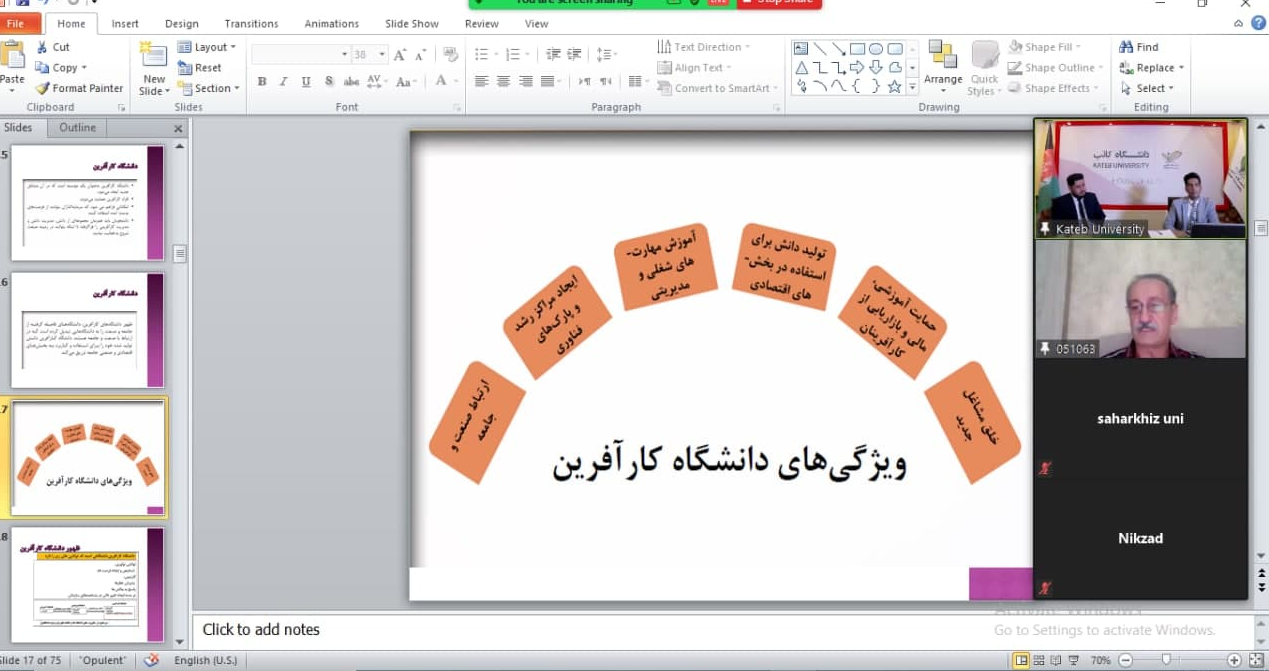The image size is (1269, 671).
Task: Select the Format Painter tool
Action: [x=79, y=88]
